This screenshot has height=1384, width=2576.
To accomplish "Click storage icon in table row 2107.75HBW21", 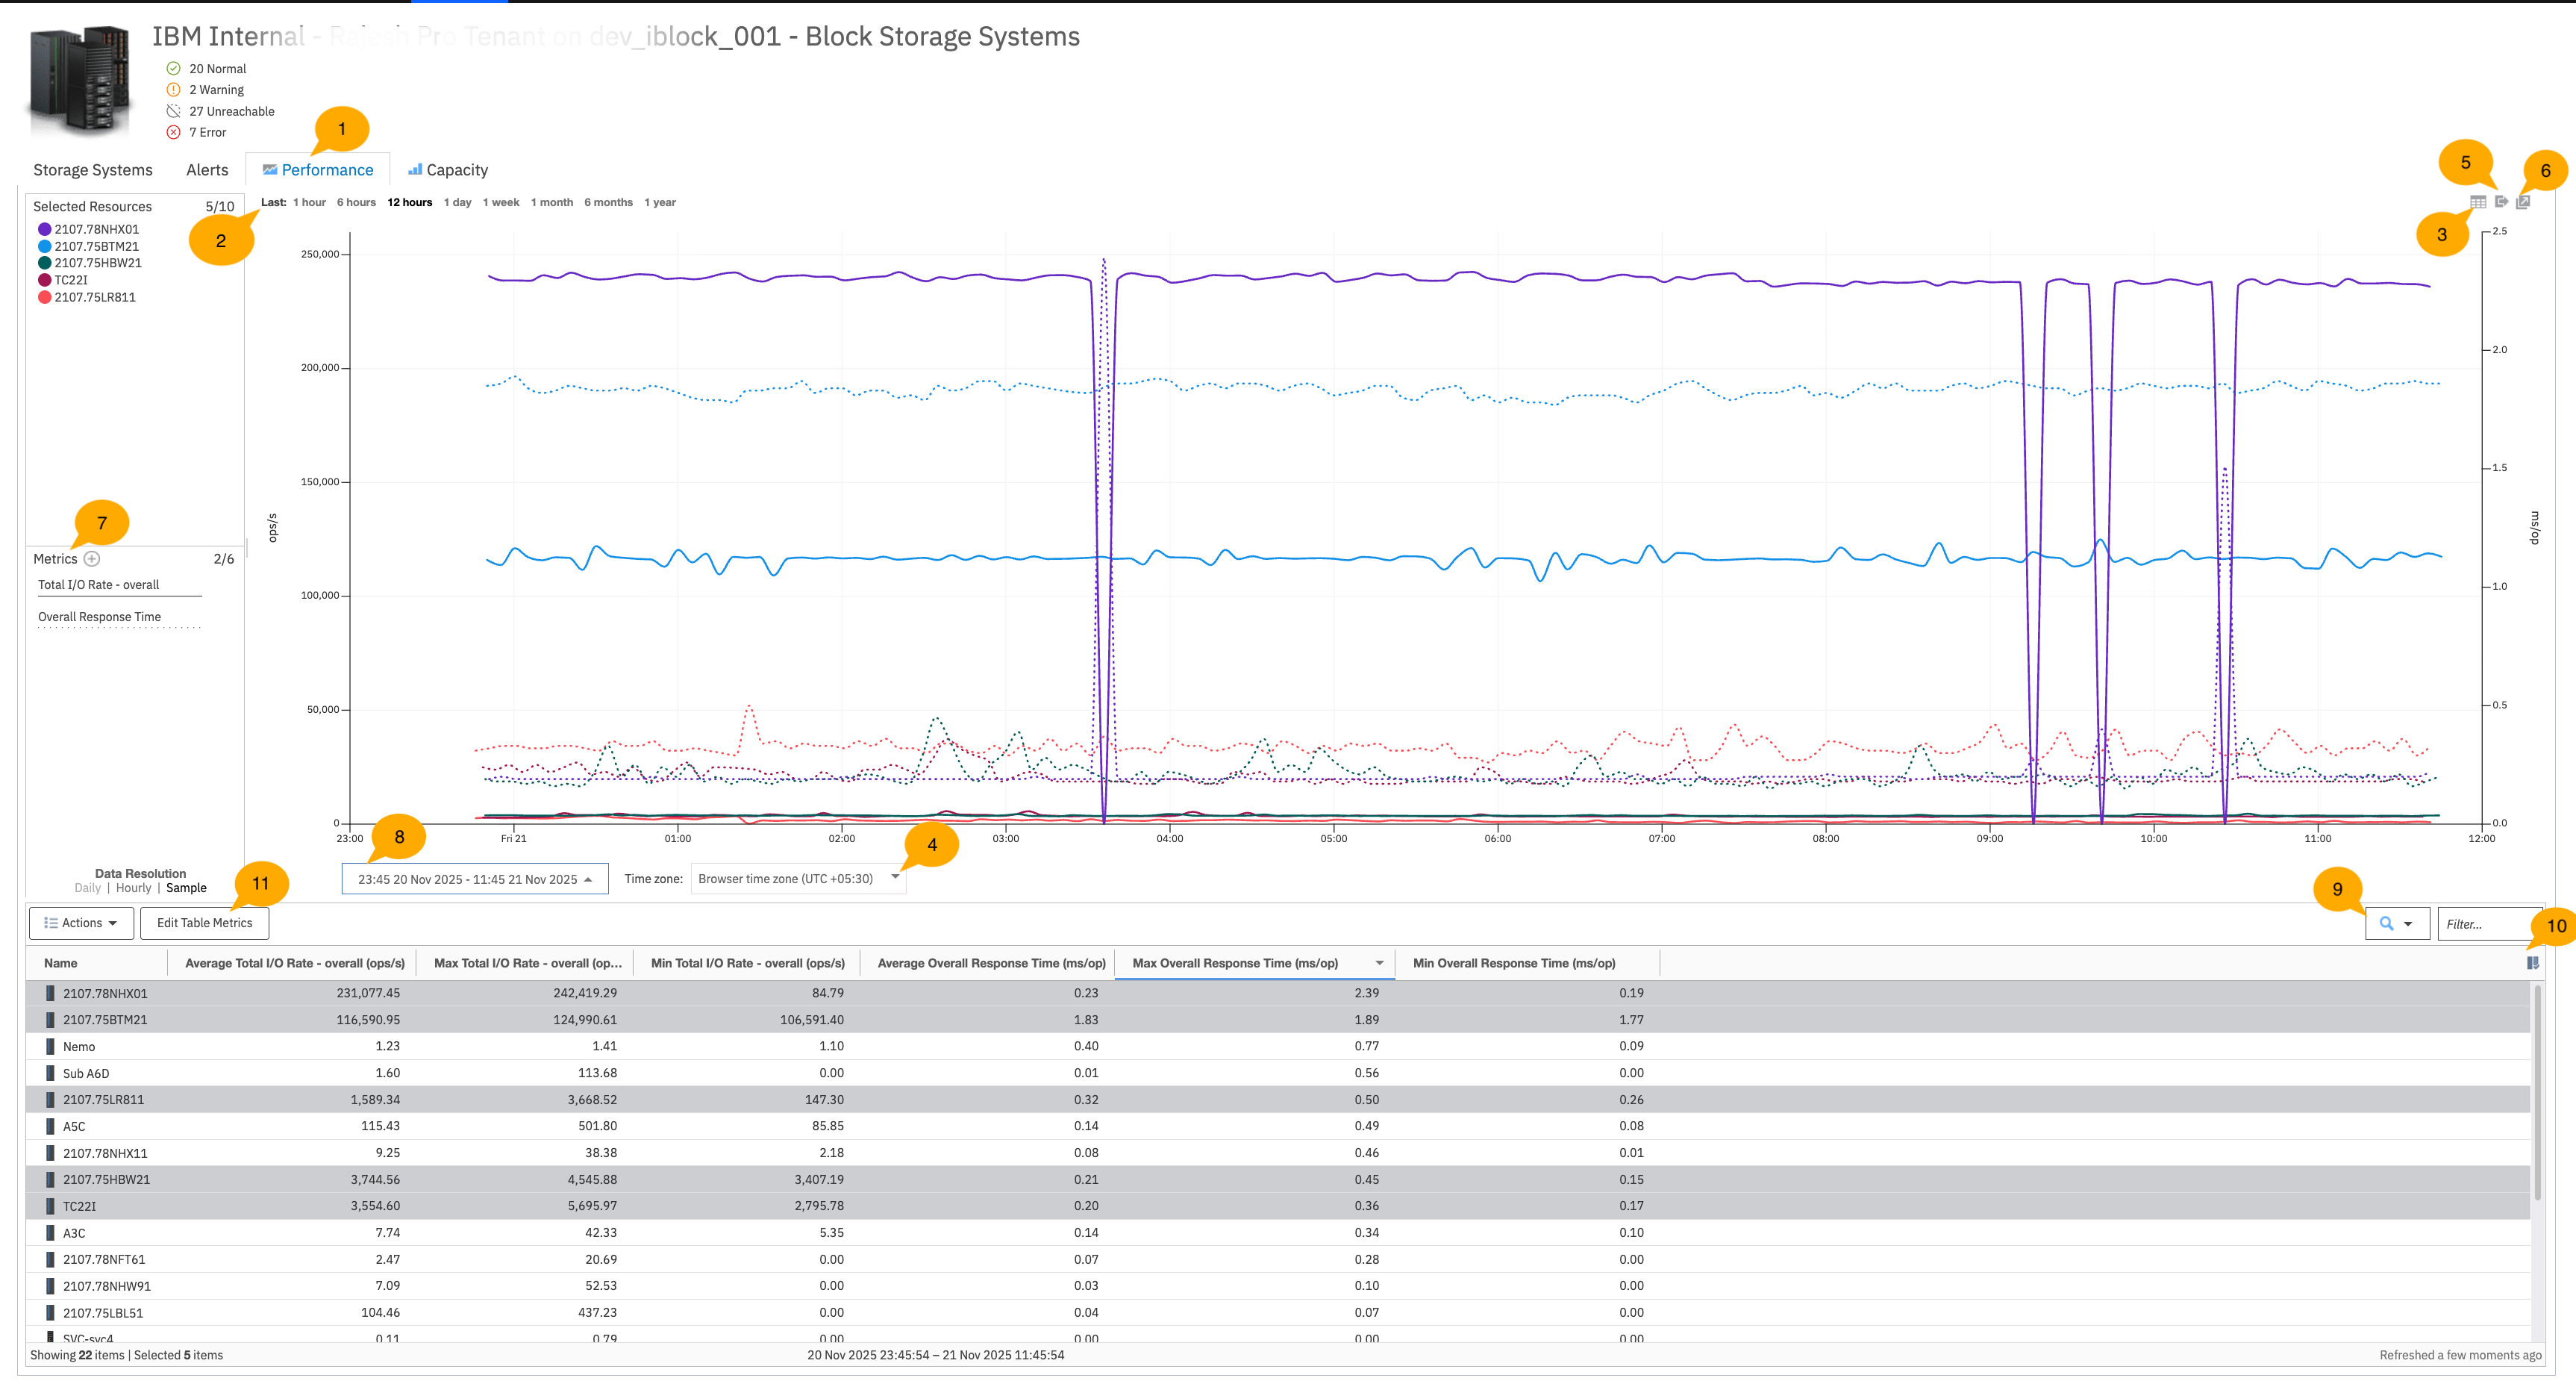I will (50, 1180).
